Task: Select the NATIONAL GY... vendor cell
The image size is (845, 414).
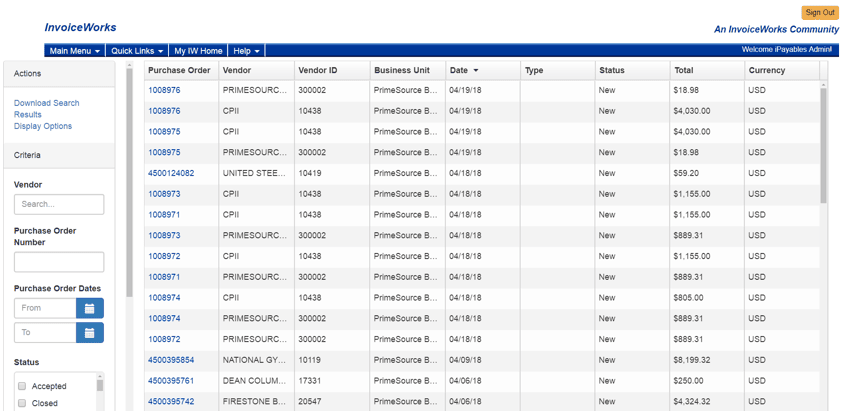Action: pos(257,360)
